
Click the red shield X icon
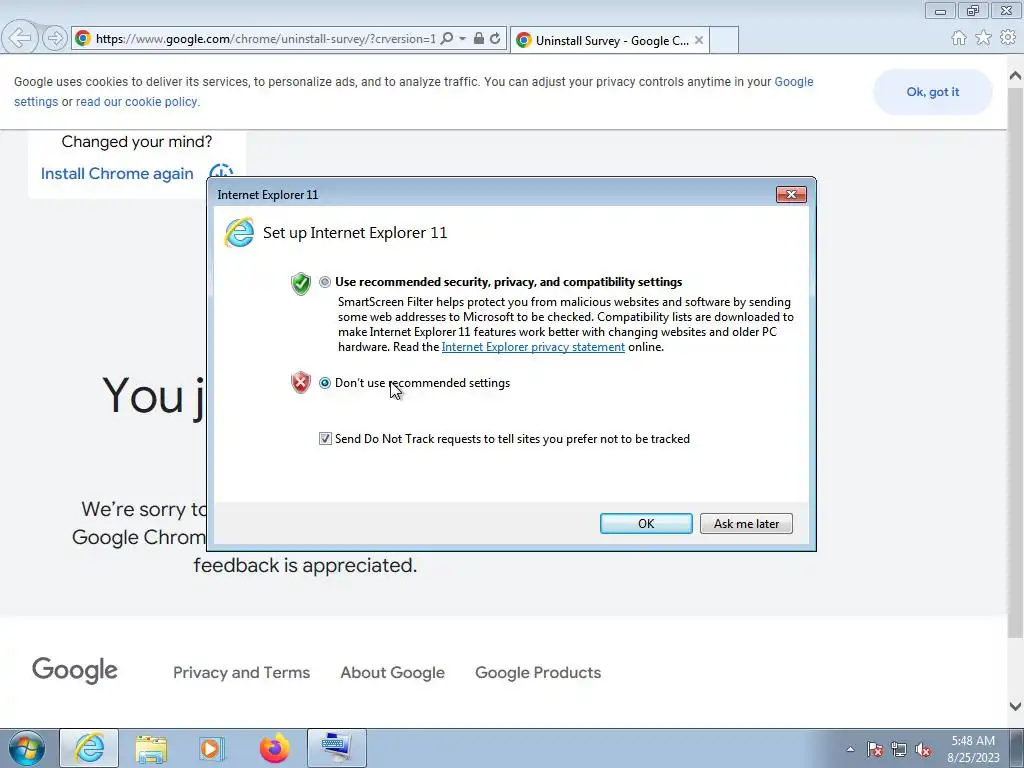point(300,383)
